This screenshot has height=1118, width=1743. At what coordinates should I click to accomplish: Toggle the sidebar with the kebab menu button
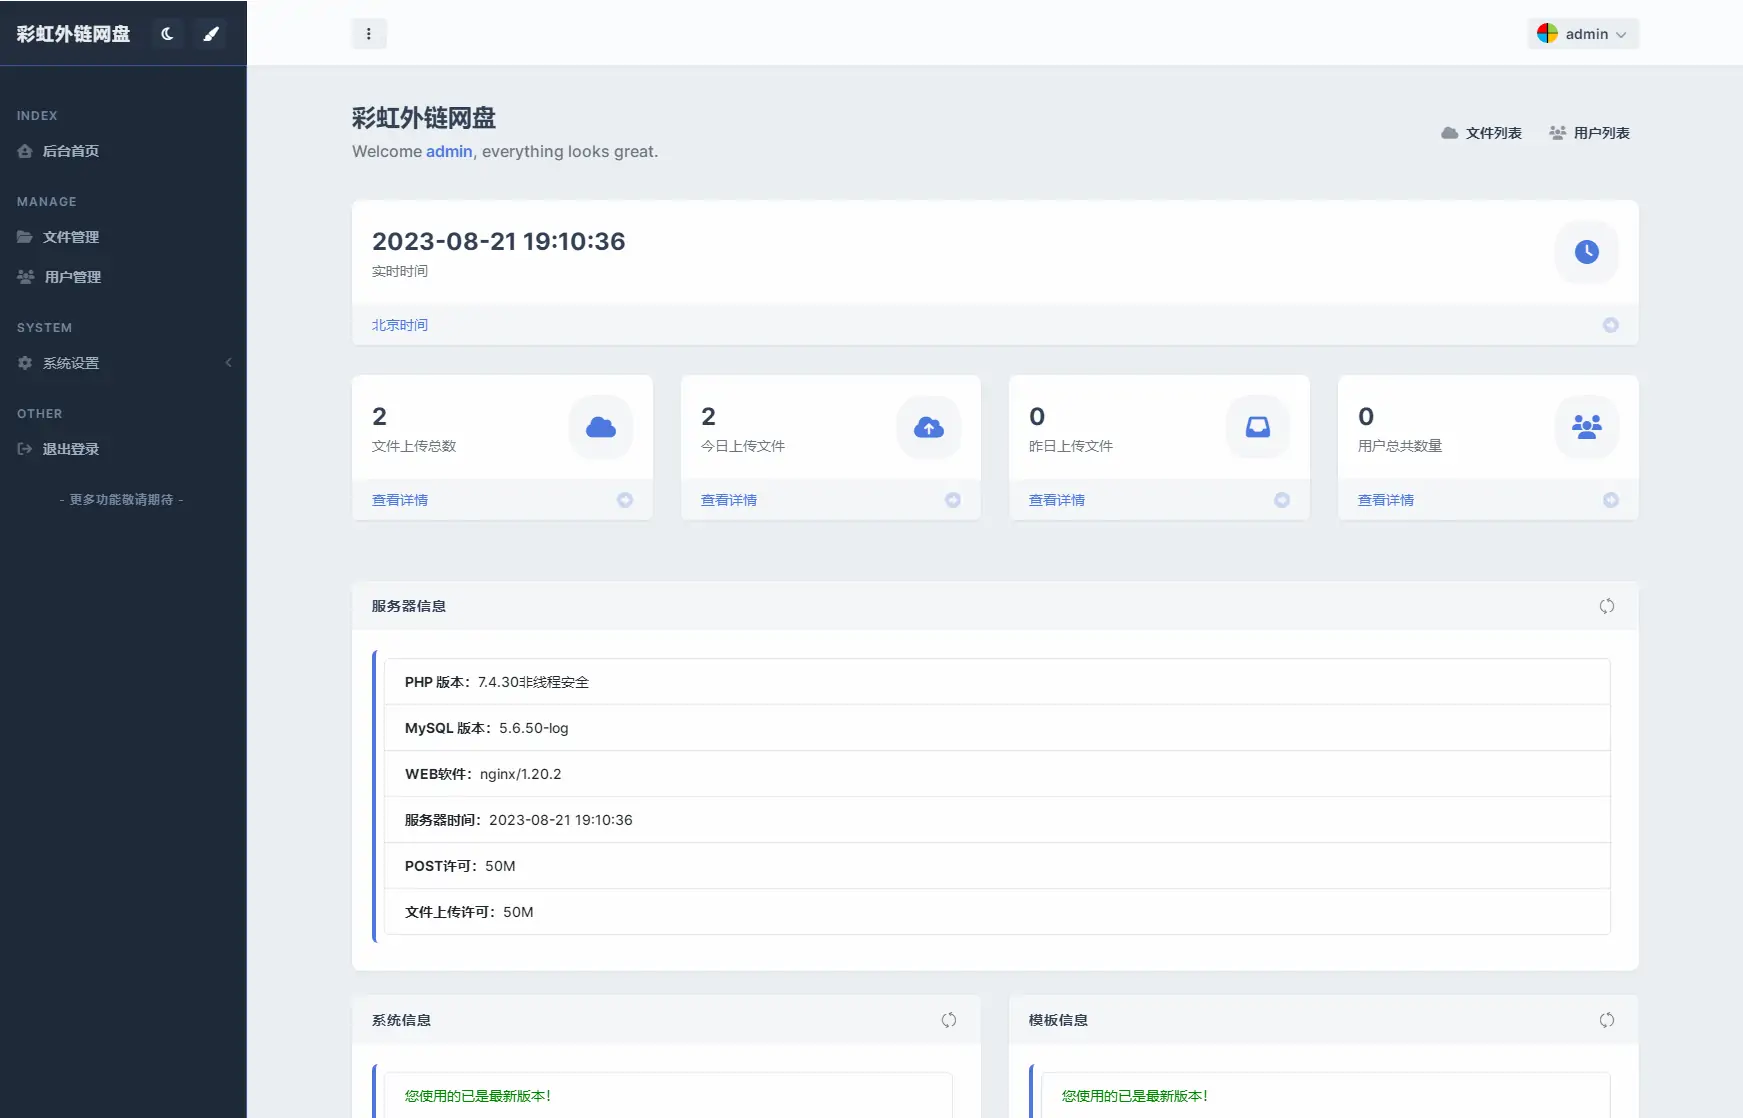[370, 33]
